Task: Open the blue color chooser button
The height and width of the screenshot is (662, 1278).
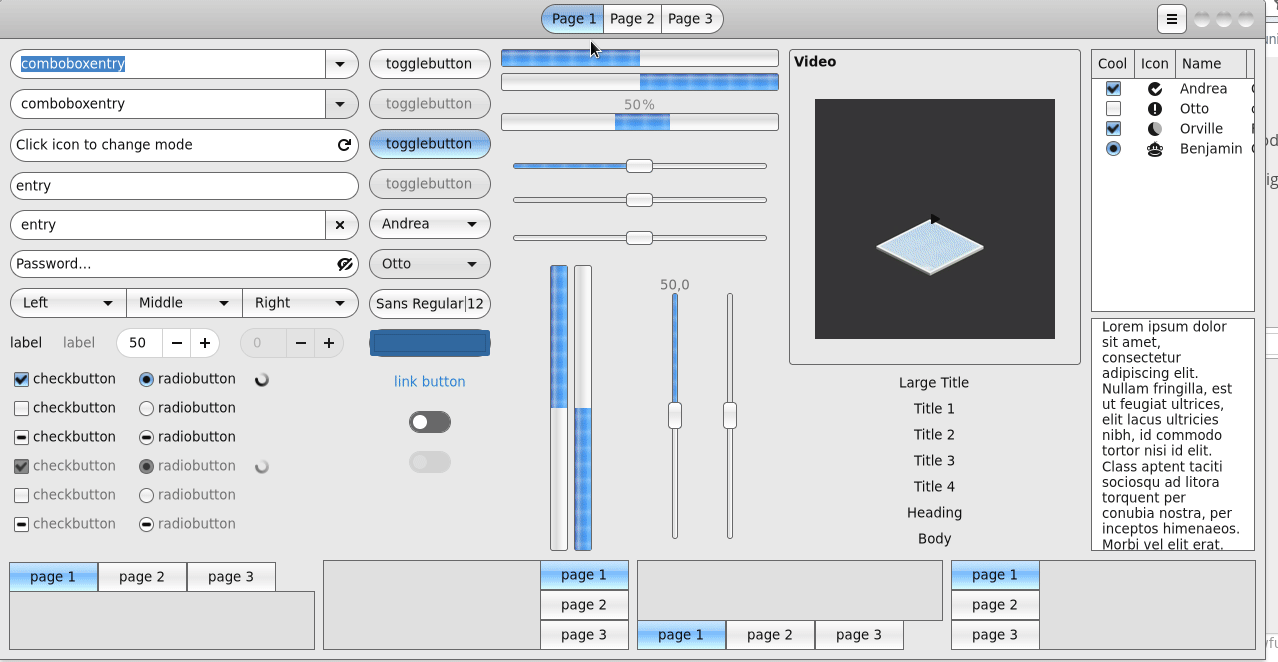Action: pyautogui.click(x=430, y=343)
